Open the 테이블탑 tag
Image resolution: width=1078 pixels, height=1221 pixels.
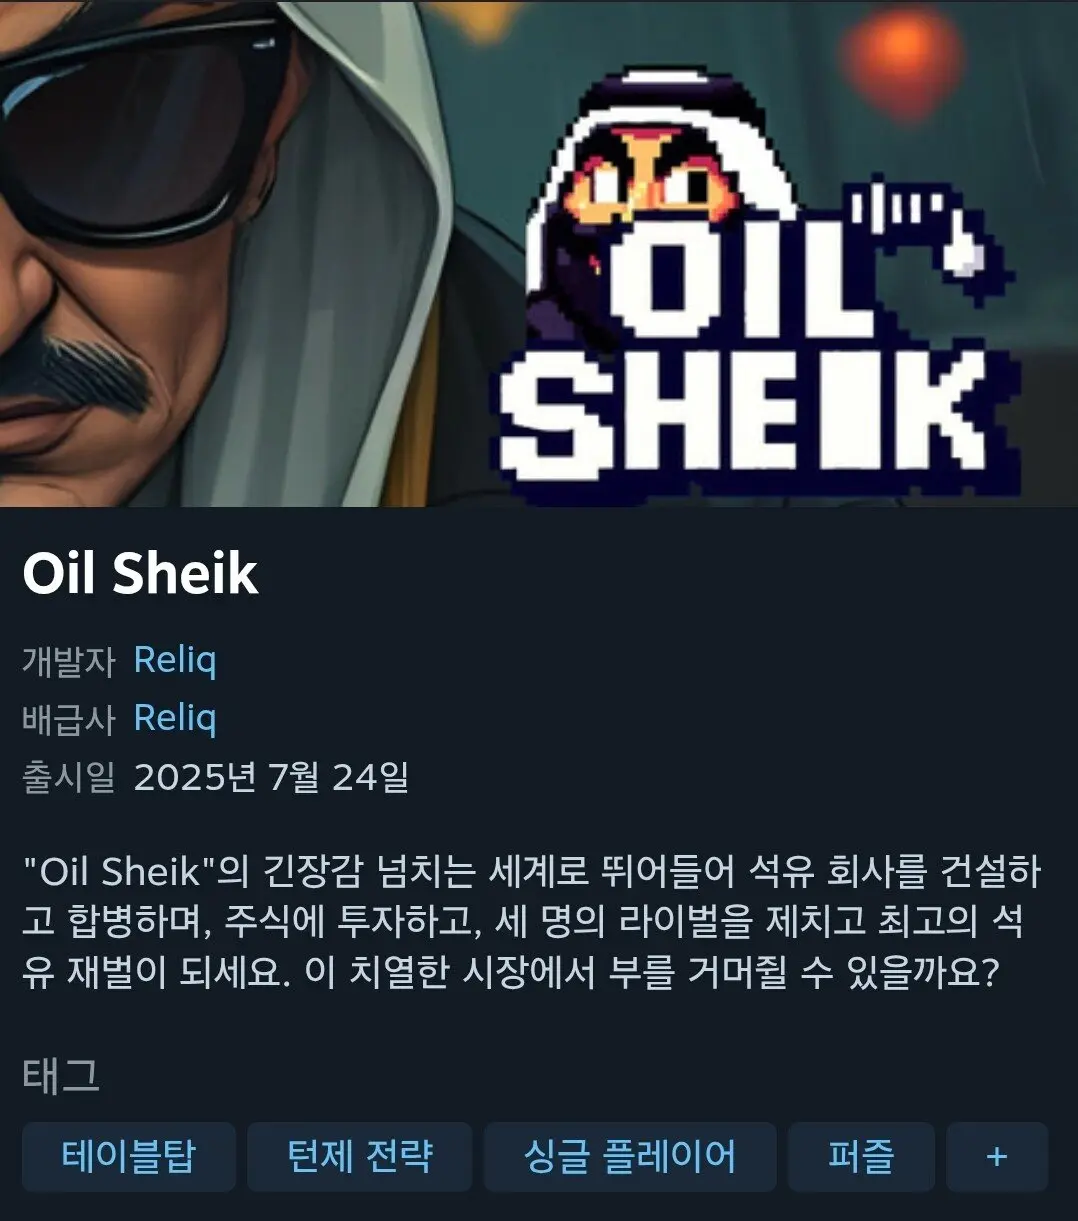click(x=129, y=1157)
